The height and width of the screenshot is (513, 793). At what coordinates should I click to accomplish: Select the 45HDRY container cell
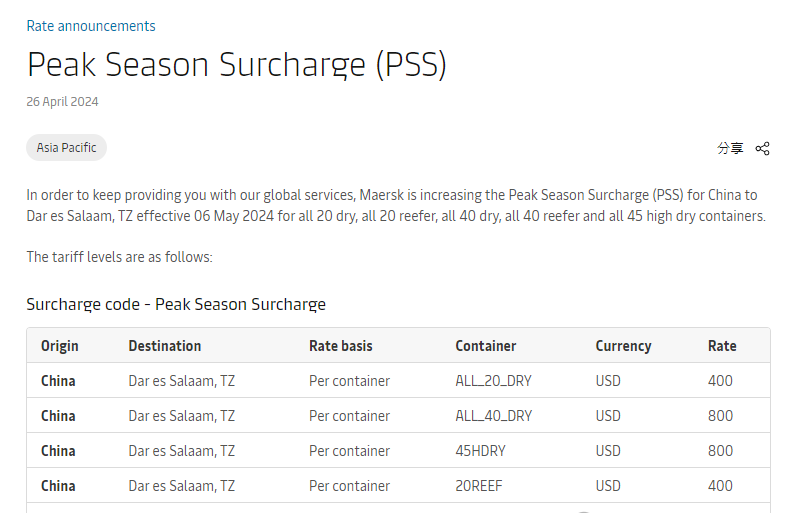480,451
